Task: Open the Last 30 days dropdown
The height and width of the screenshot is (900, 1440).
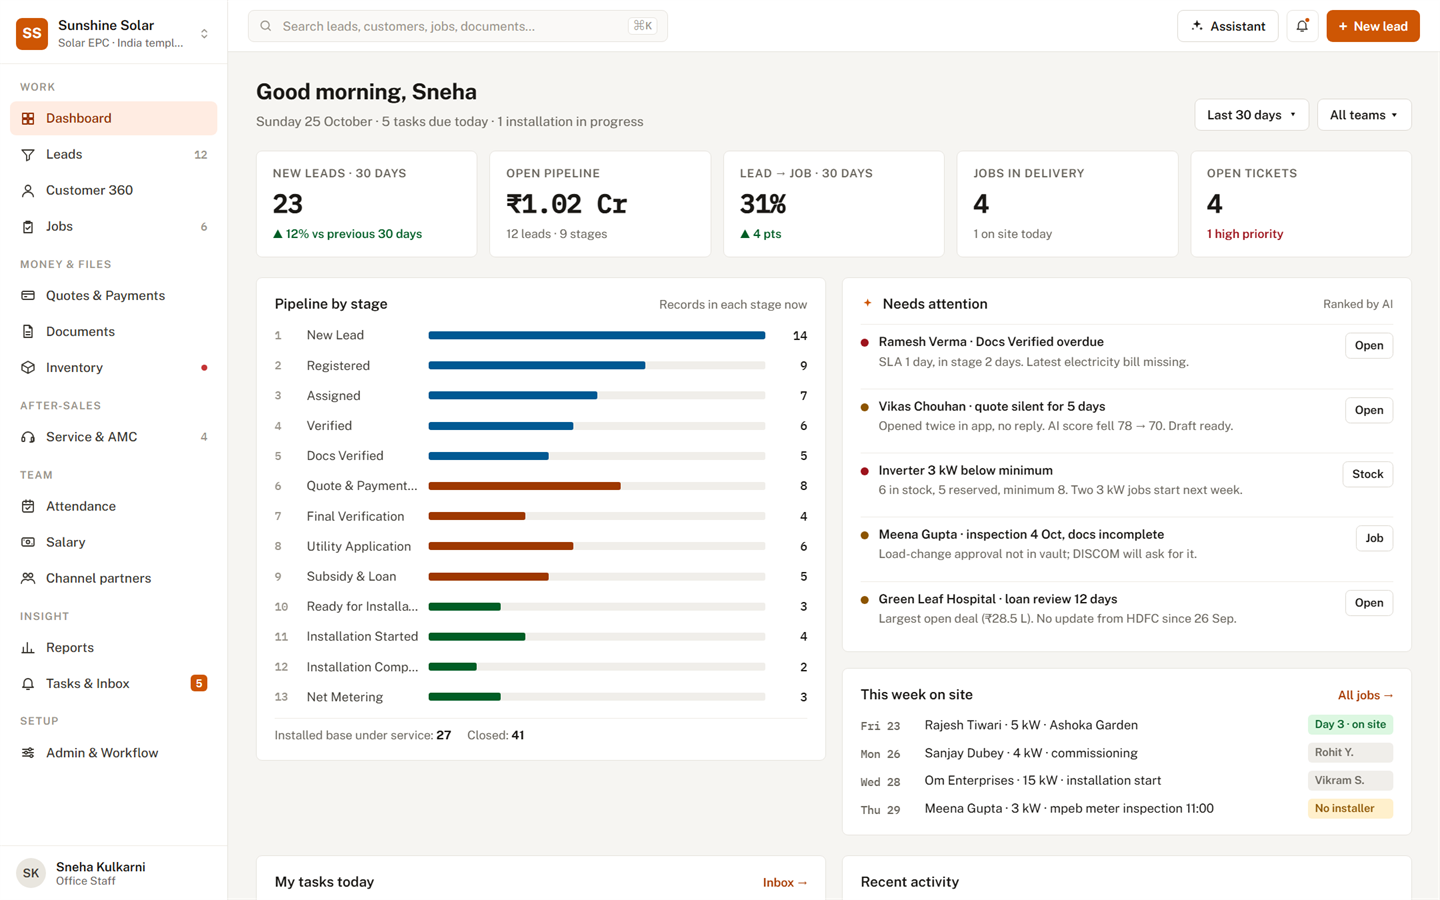Action: point(1251,115)
